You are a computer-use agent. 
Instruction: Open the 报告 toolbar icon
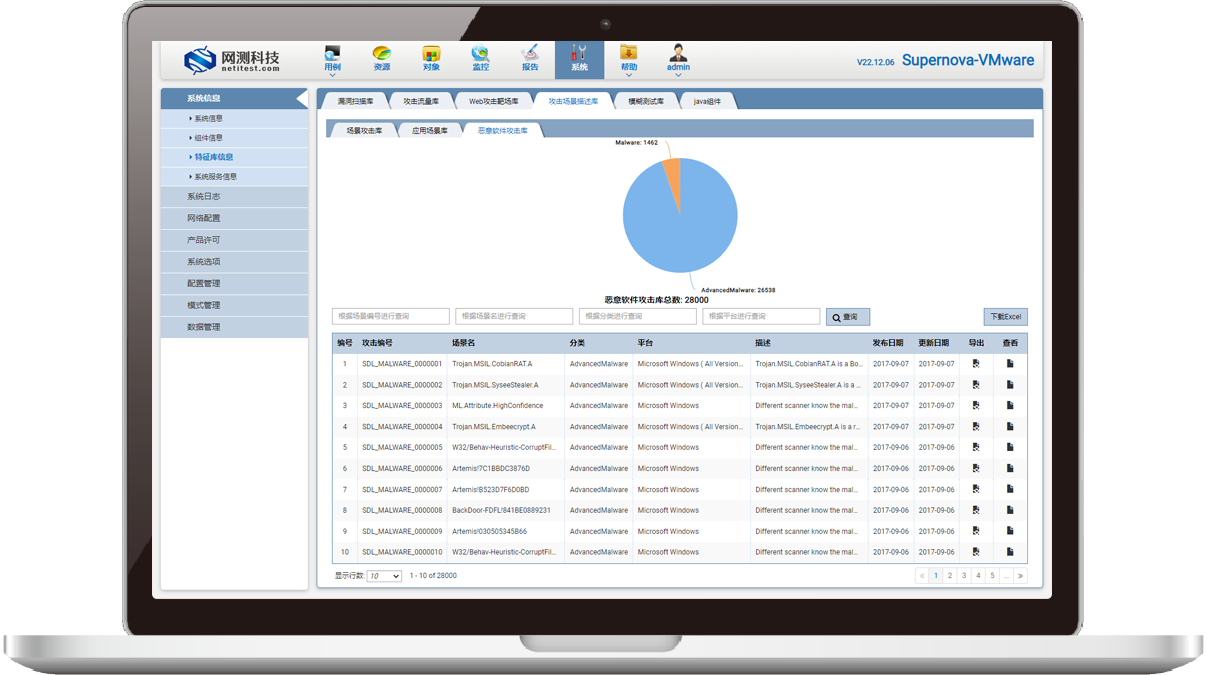coord(530,58)
